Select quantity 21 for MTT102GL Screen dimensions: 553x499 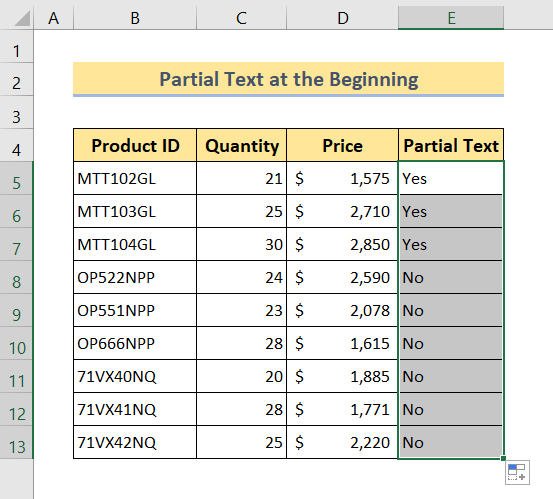(242, 178)
